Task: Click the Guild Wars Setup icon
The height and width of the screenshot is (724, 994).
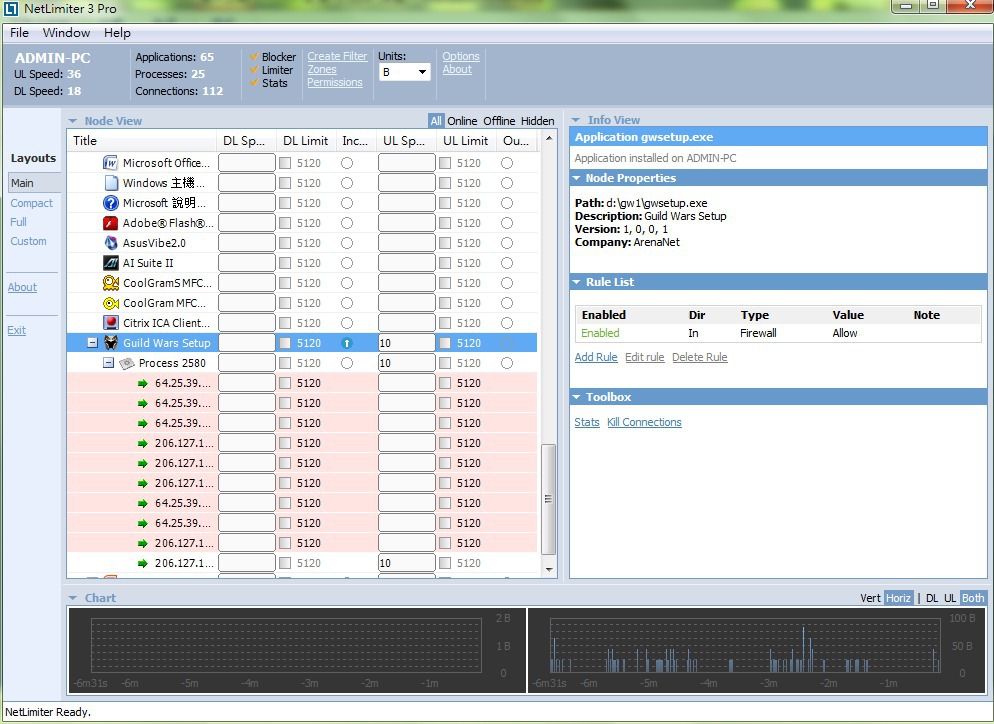Action: point(110,343)
